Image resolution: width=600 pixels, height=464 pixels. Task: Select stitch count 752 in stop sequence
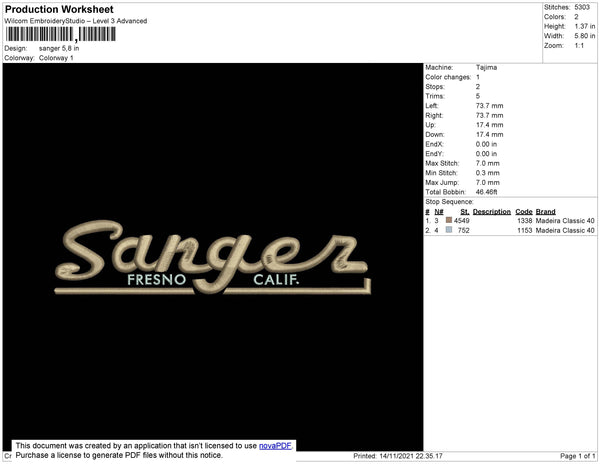click(463, 230)
